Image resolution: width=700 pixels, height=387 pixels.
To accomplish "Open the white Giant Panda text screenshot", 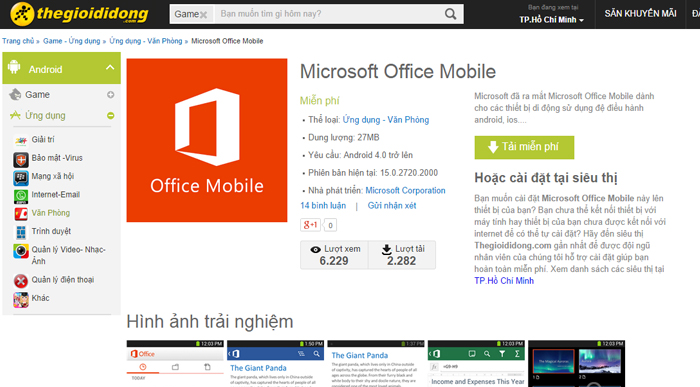I will pos(376,363).
